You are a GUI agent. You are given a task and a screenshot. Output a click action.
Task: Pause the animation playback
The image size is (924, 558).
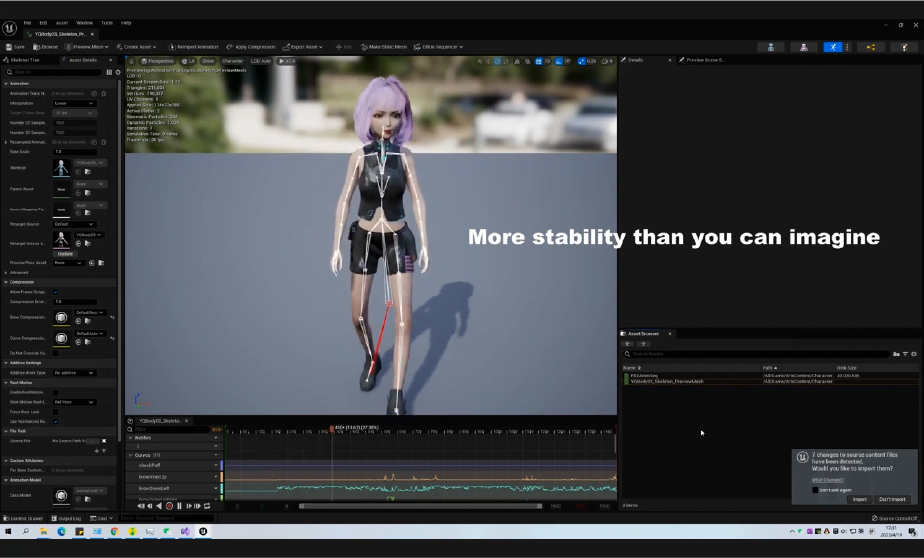click(179, 506)
